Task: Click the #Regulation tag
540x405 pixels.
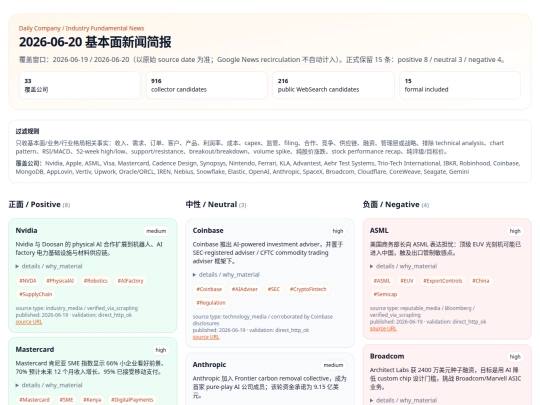Action: pos(211,303)
